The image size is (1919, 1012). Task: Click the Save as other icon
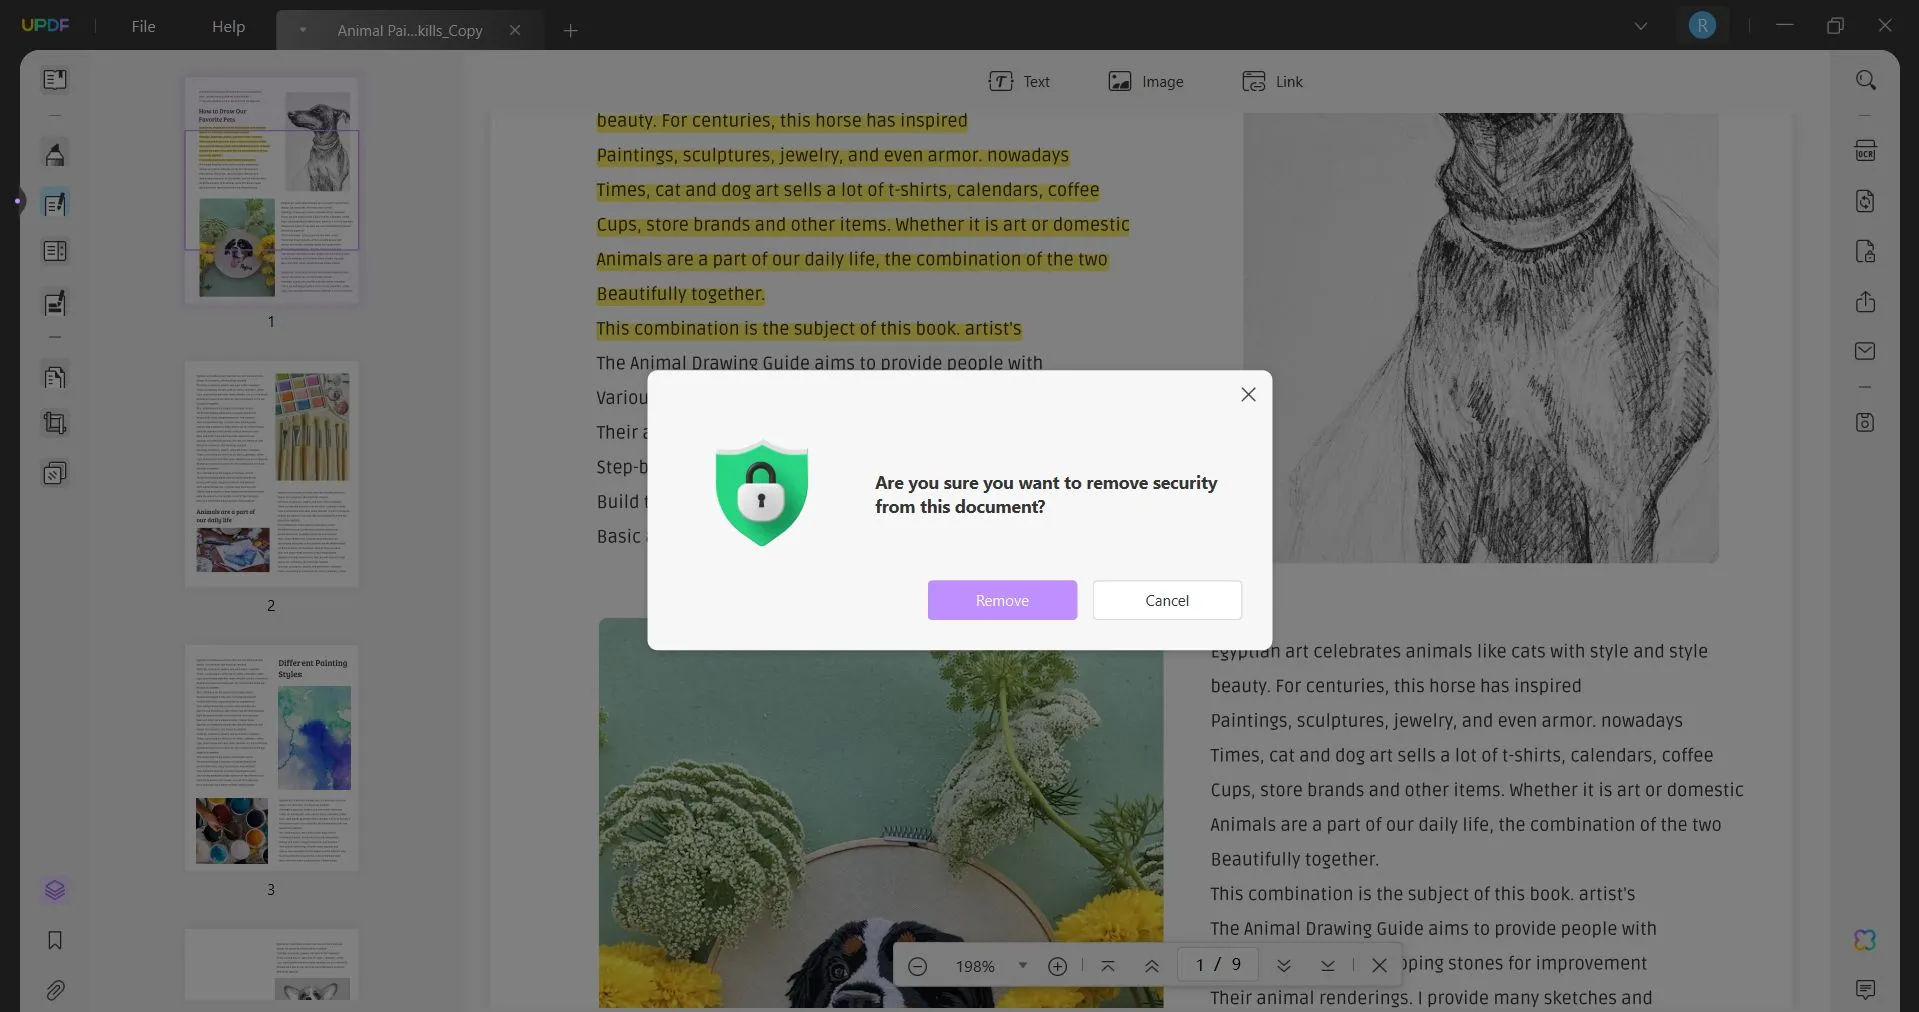pos(1865,422)
